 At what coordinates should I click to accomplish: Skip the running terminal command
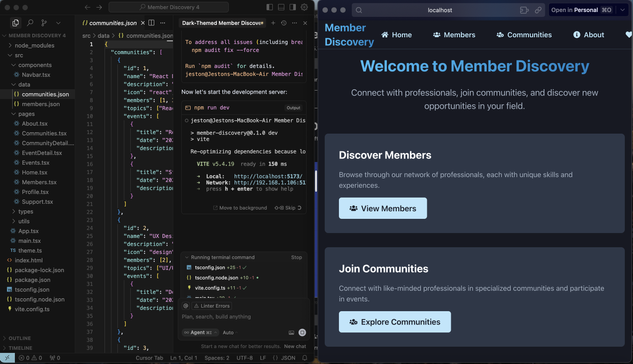(x=288, y=208)
